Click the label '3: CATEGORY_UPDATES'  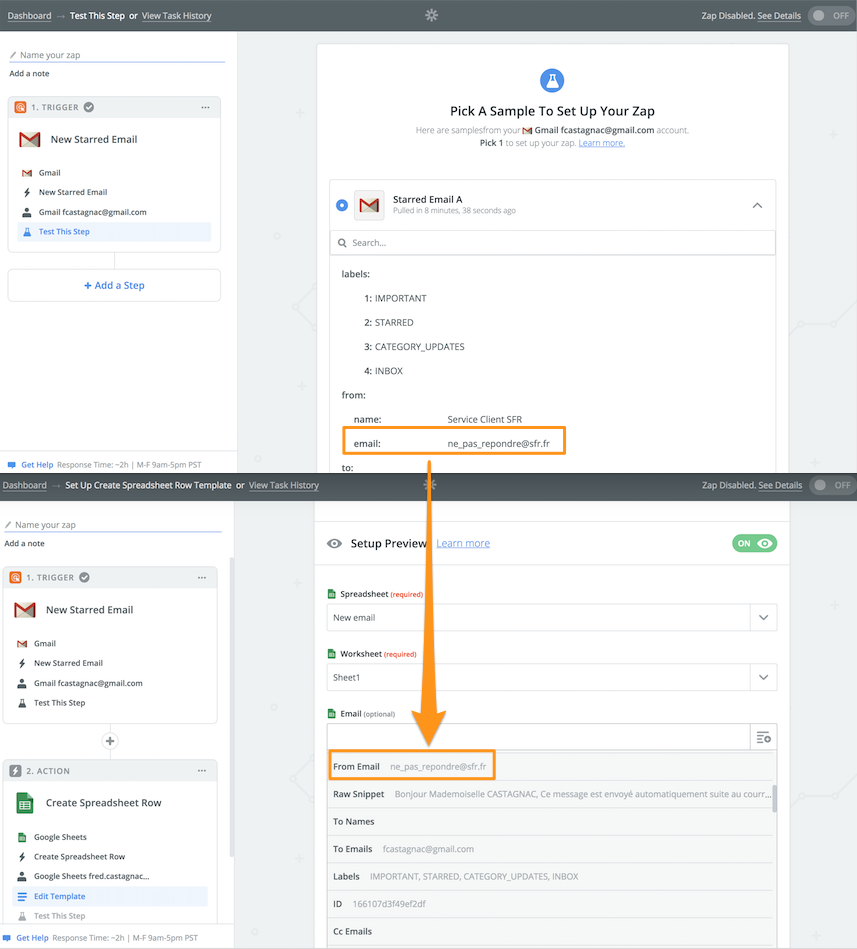(414, 347)
